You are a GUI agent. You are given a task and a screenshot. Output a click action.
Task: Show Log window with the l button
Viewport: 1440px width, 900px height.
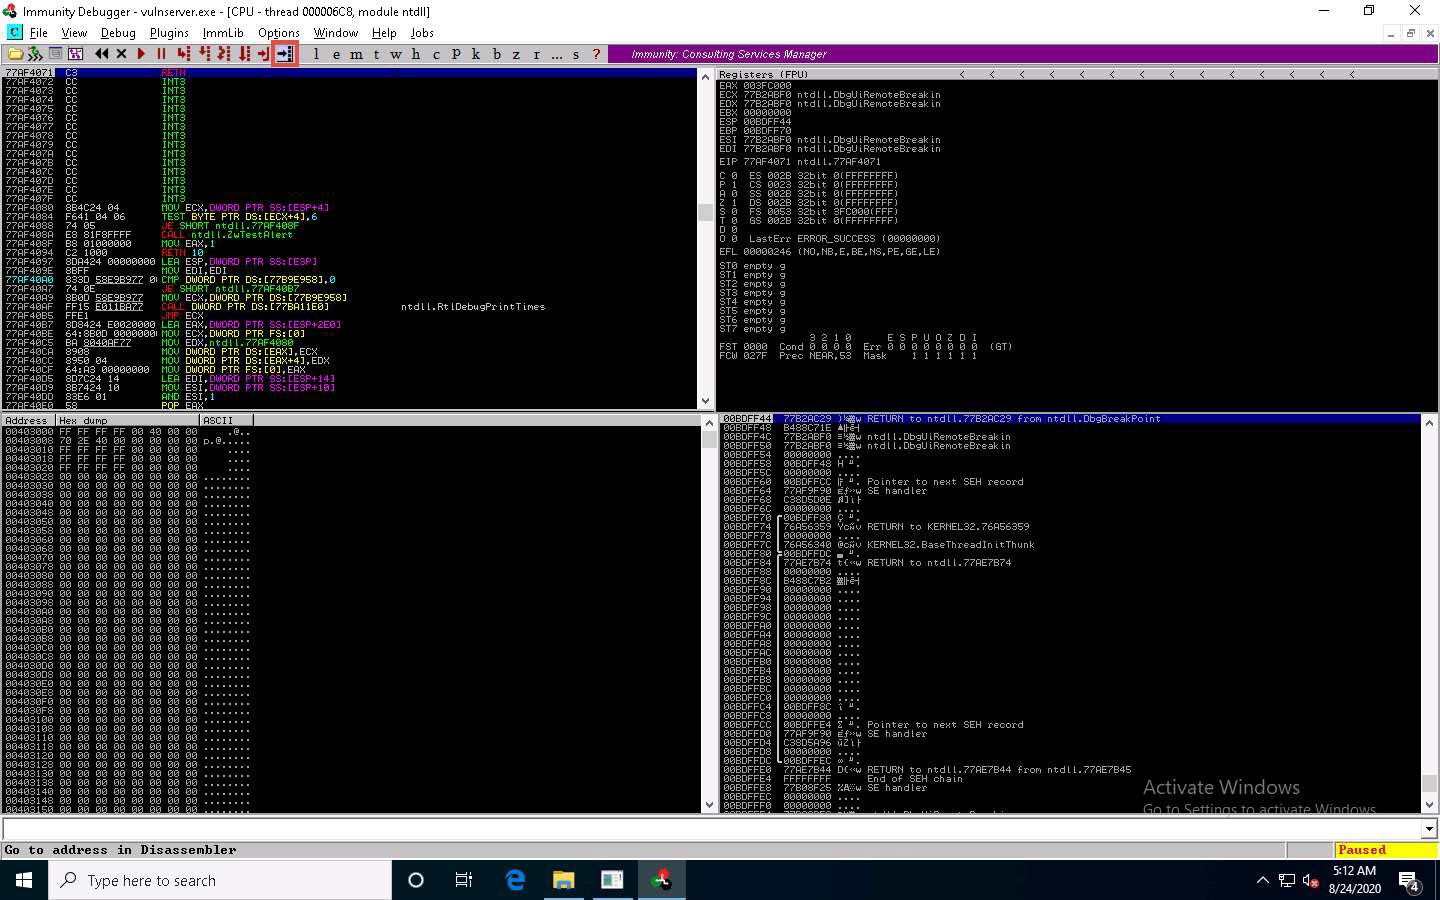(316, 54)
